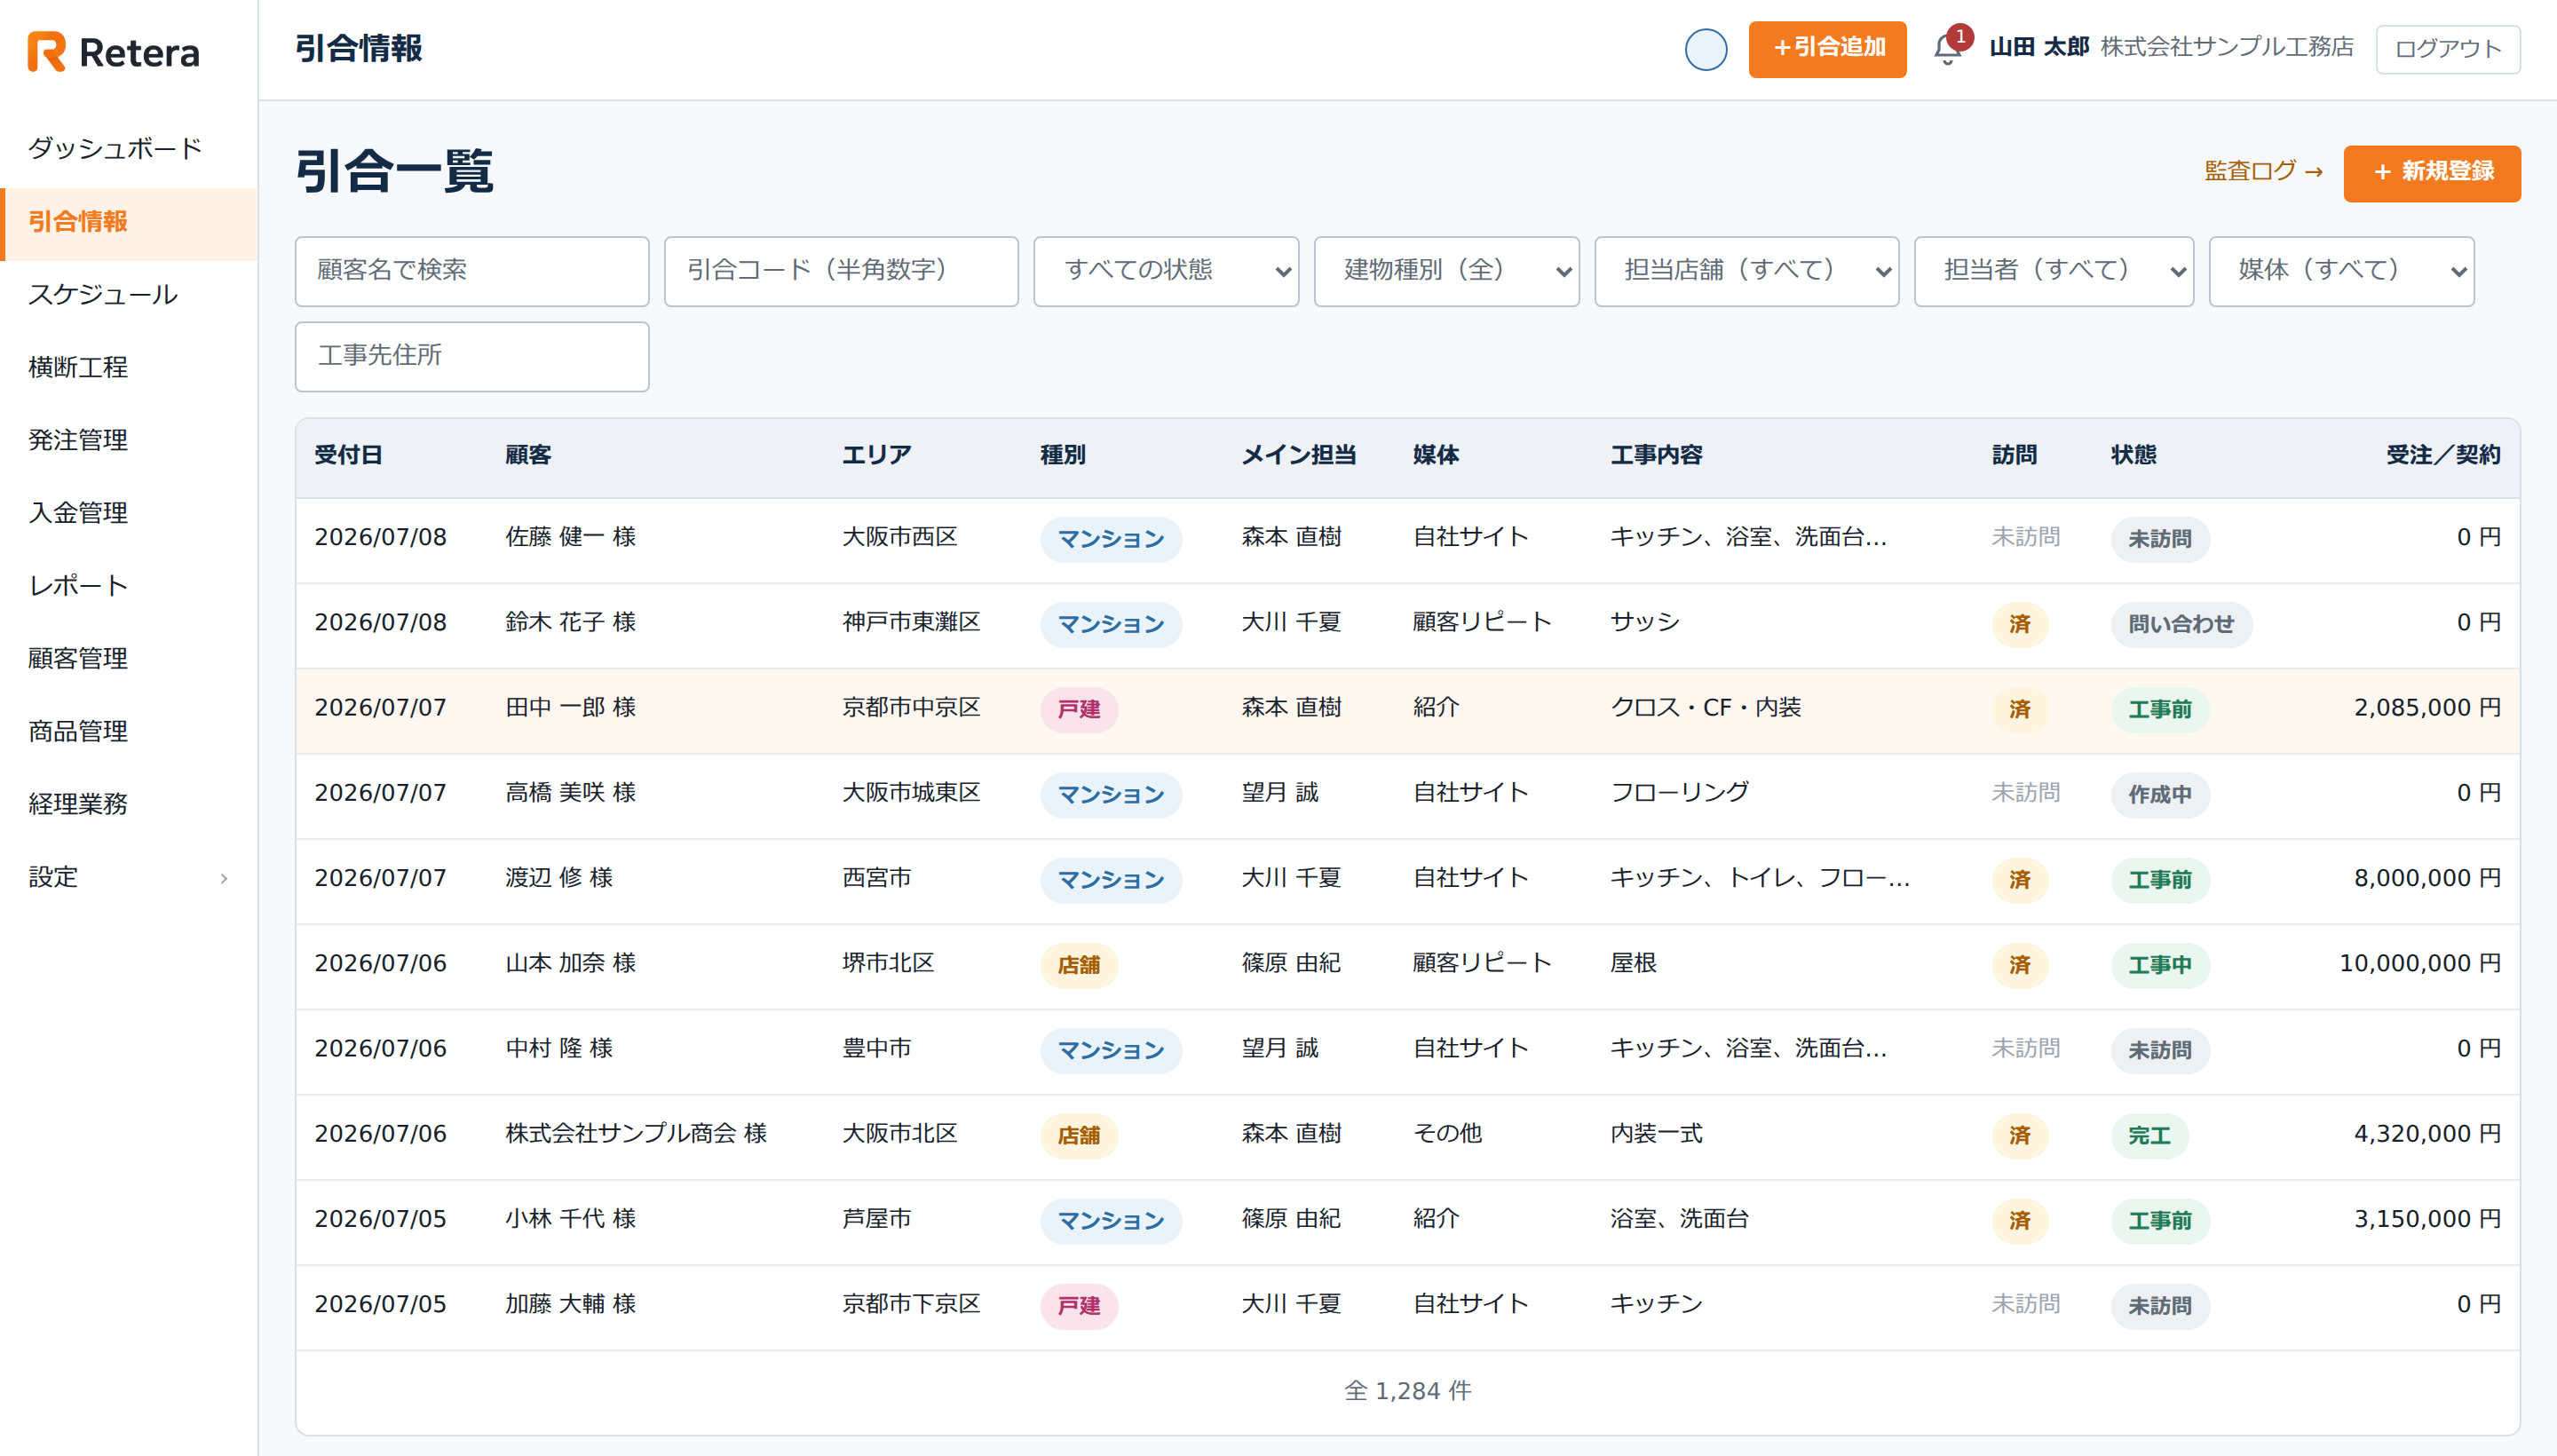
Task: Click the 全 1,284 件 total count
Action: click(x=1407, y=1392)
